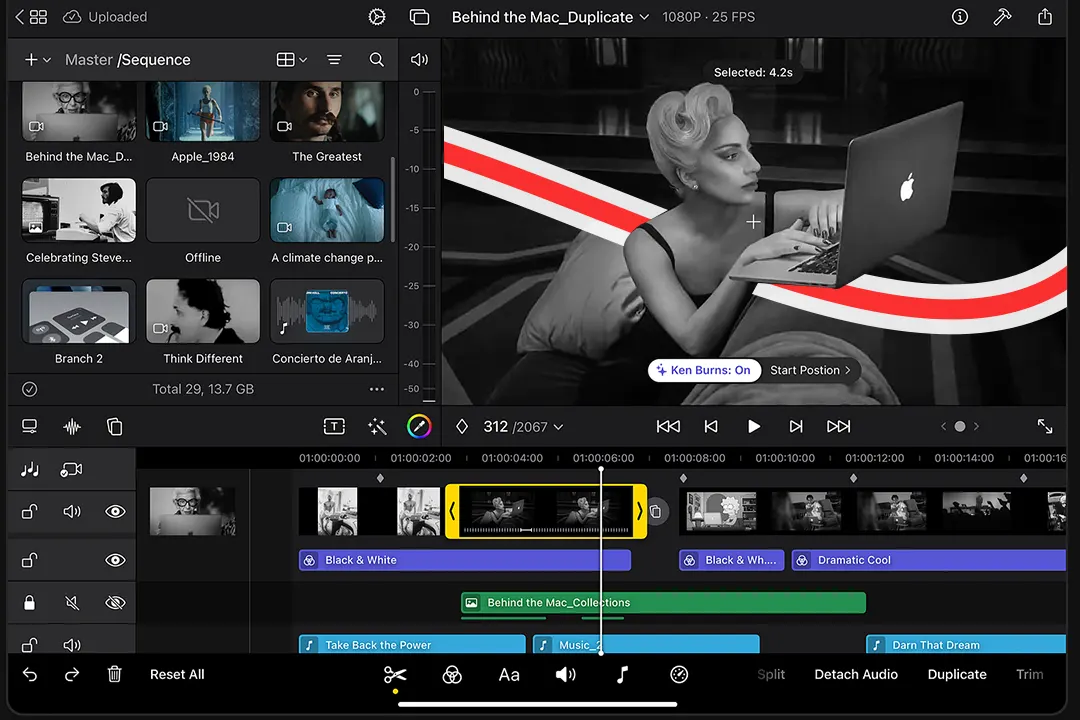Select Behind the Mac_Collections green clip
1080x720 pixels.
pyautogui.click(x=663, y=603)
